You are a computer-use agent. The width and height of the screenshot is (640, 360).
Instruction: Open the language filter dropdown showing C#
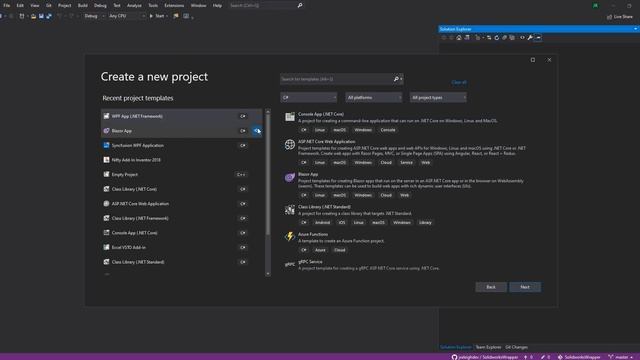click(309, 98)
